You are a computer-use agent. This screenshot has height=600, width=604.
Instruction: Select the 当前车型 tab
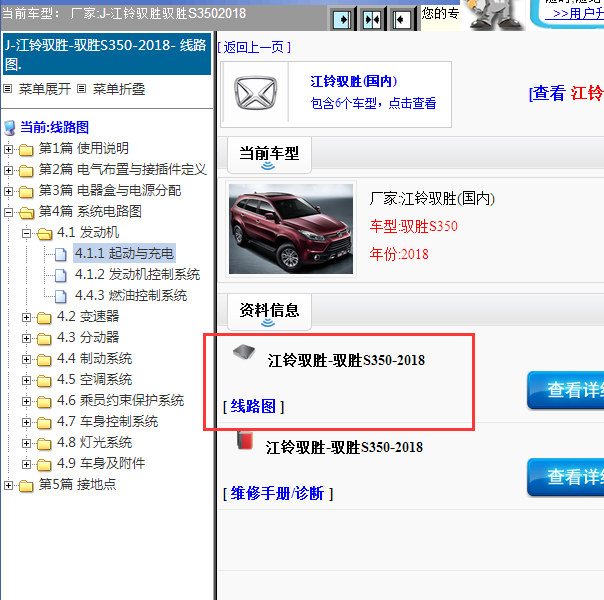click(269, 155)
